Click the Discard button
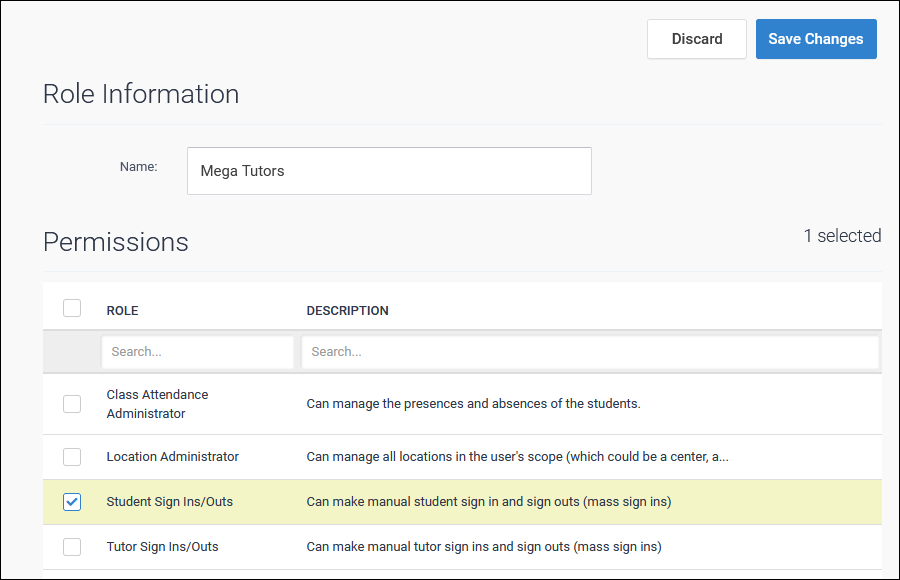 click(x=696, y=39)
